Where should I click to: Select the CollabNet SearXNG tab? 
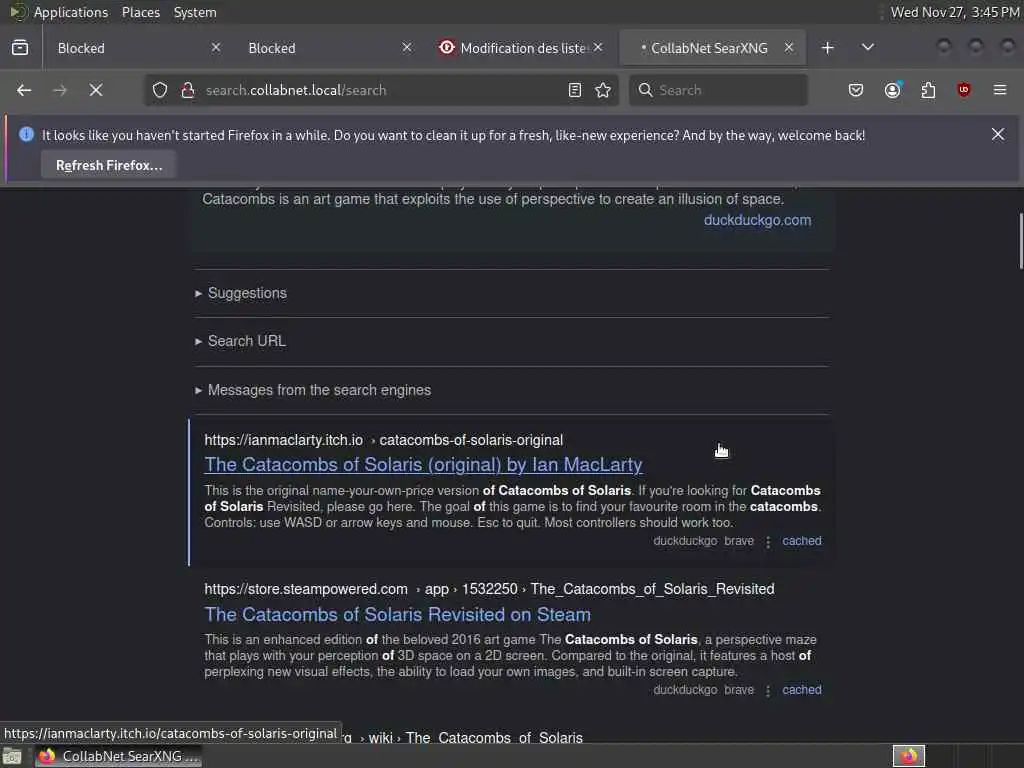[712, 48]
